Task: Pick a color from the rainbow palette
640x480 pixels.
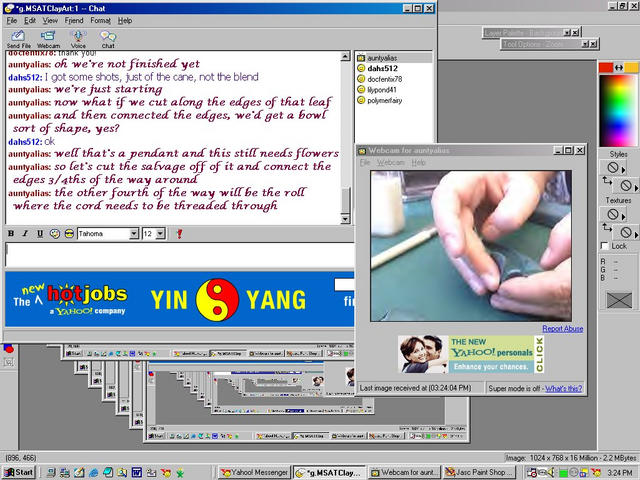Action: (x=618, y=110)
